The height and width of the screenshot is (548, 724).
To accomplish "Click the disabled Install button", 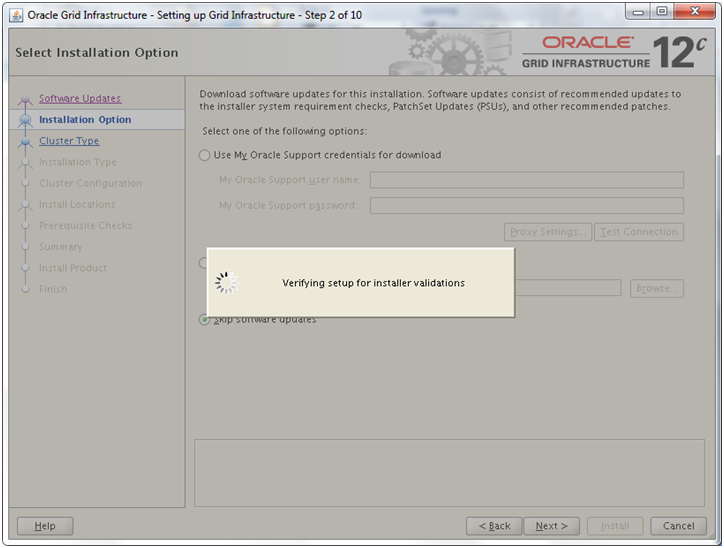I will (x=615, y=526).
